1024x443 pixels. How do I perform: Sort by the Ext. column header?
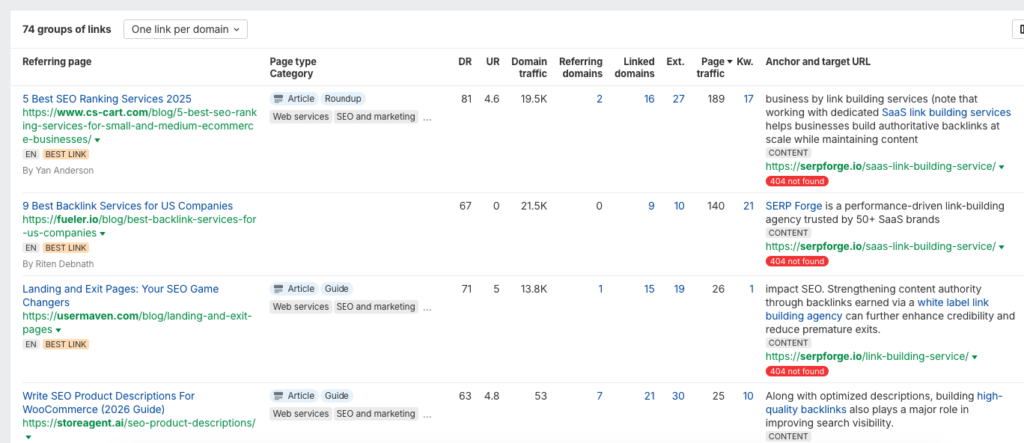(675, 61)
